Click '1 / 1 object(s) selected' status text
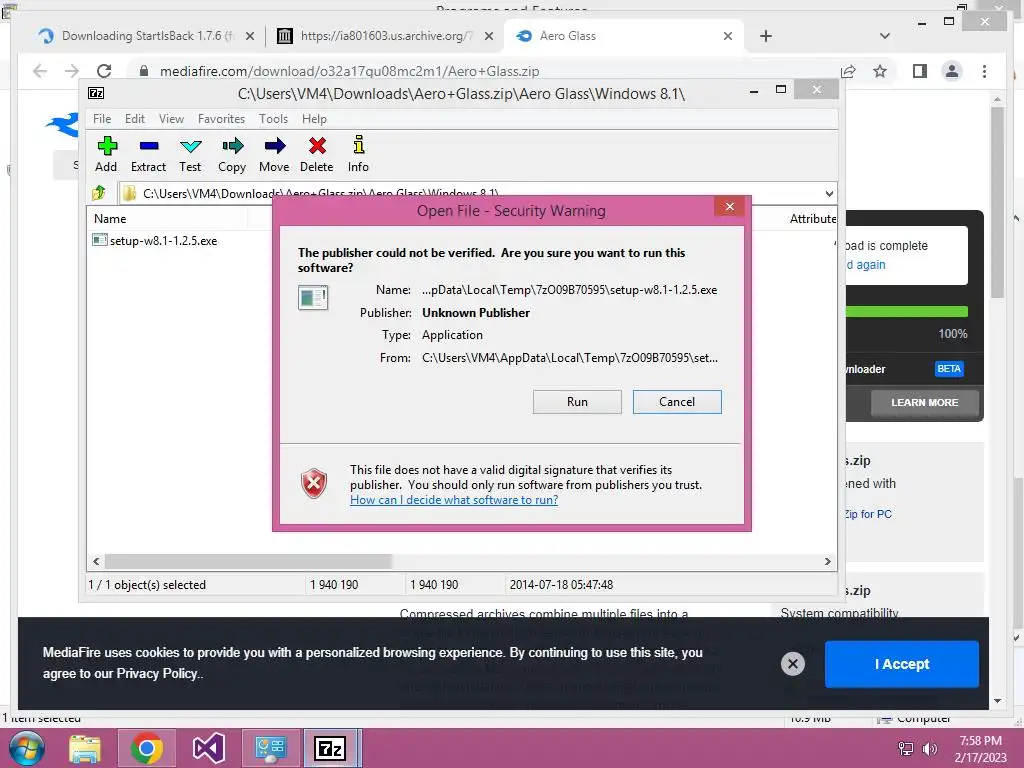1024x768 pixels. click(x=148, y=585)
